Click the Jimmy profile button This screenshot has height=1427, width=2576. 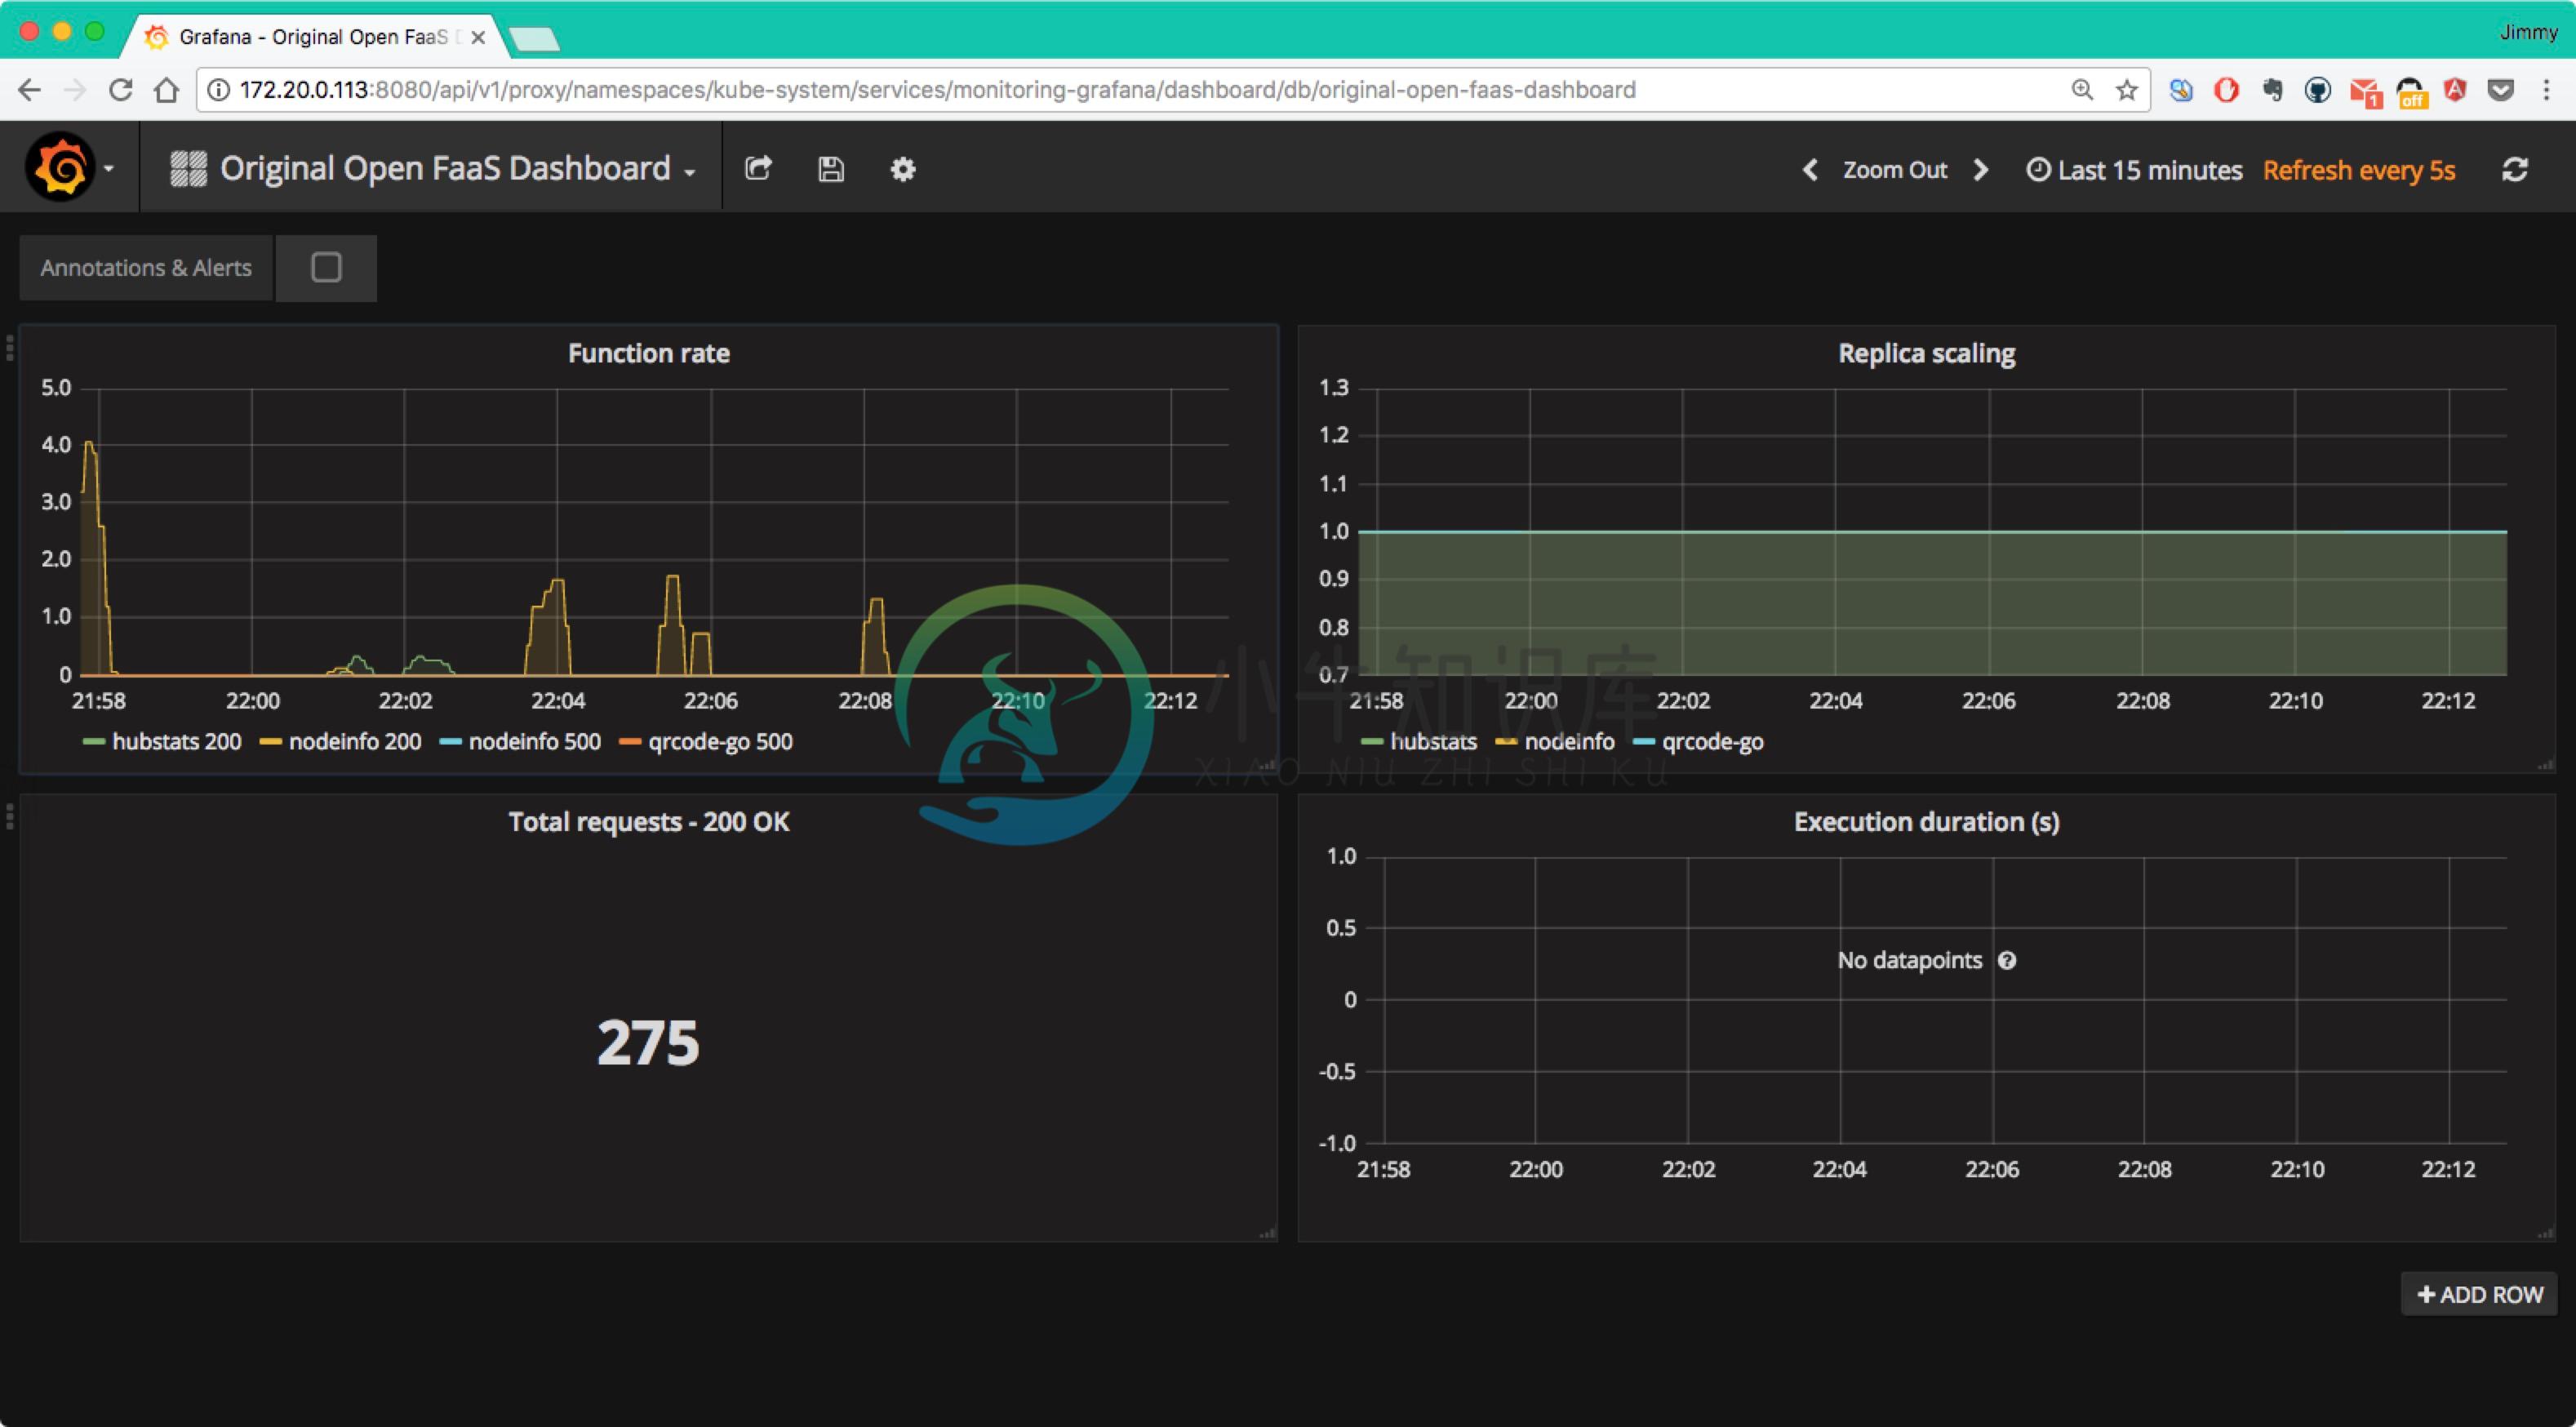click(x=2528, y=32)
